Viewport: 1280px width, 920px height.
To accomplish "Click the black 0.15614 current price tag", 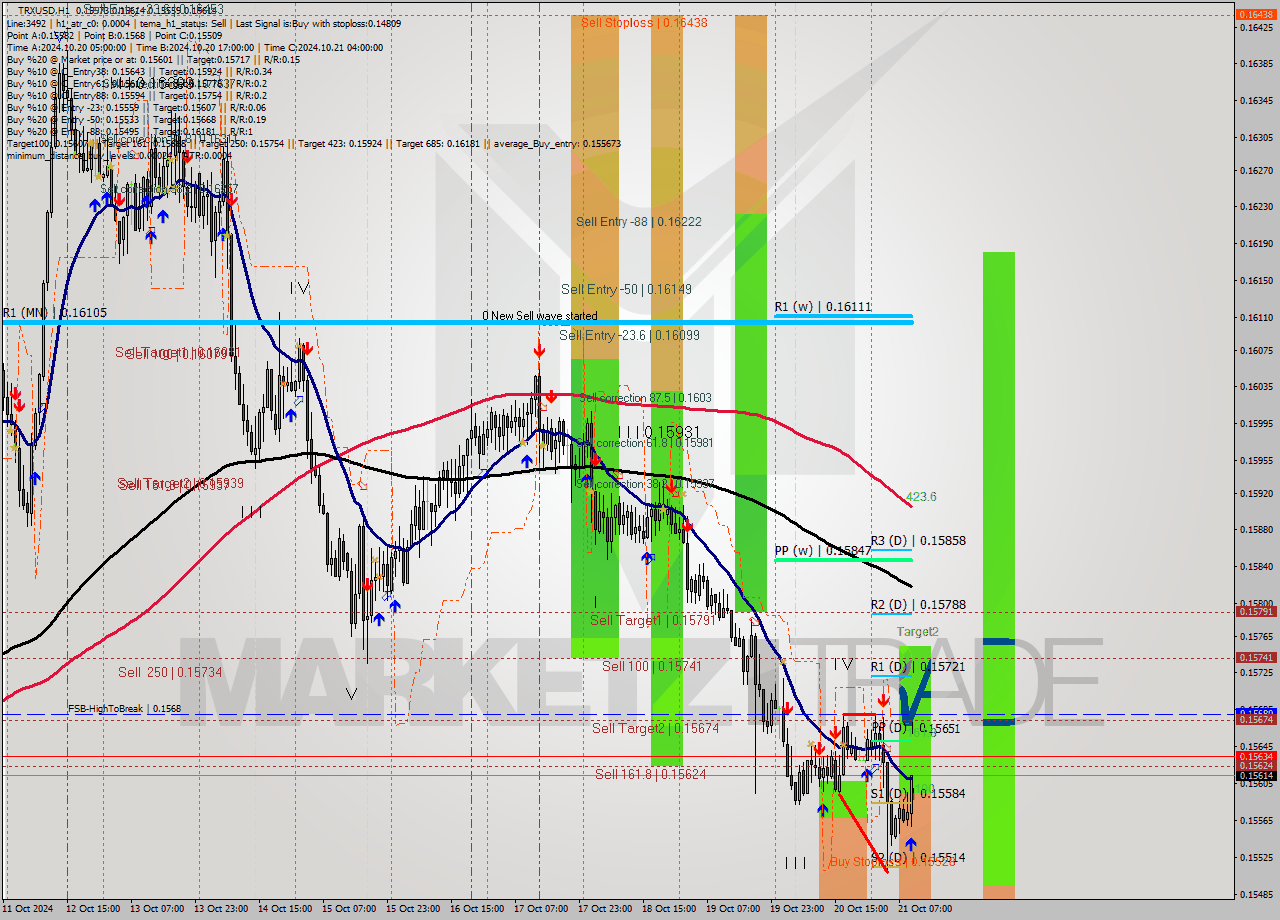I will tap(1255, 775).
